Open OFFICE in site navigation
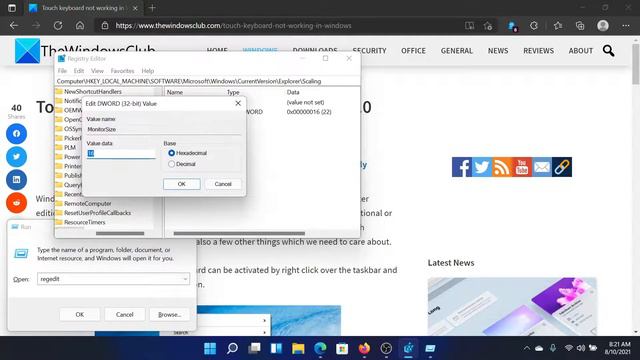640x360 pixels. coord(413,51)
